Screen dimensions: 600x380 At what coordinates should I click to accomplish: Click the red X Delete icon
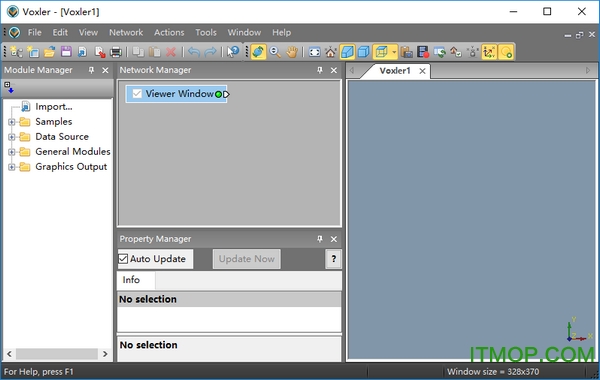click(x=171, y=52)
